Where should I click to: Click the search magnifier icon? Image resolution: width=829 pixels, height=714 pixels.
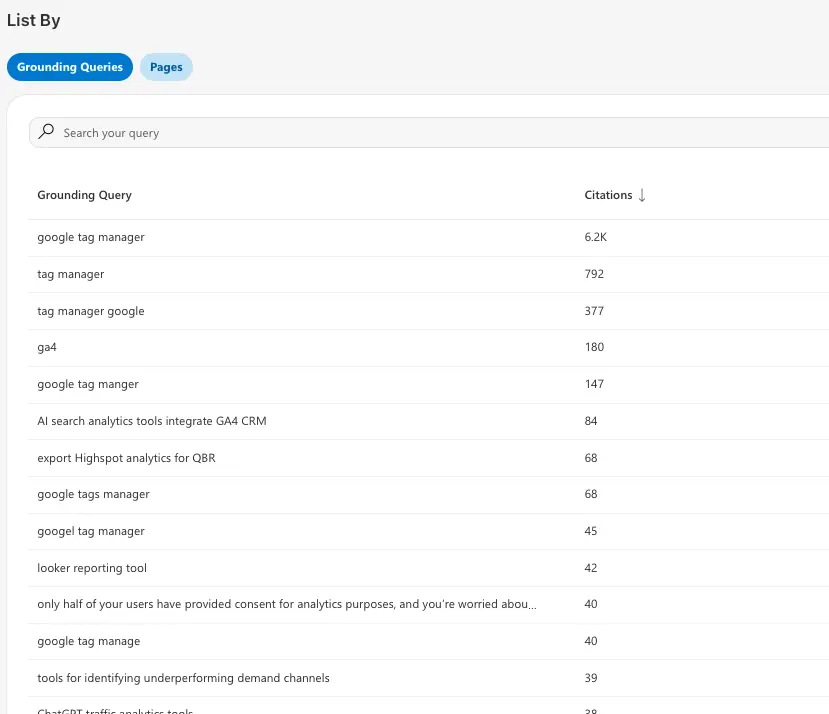click(x=46, y=131)
